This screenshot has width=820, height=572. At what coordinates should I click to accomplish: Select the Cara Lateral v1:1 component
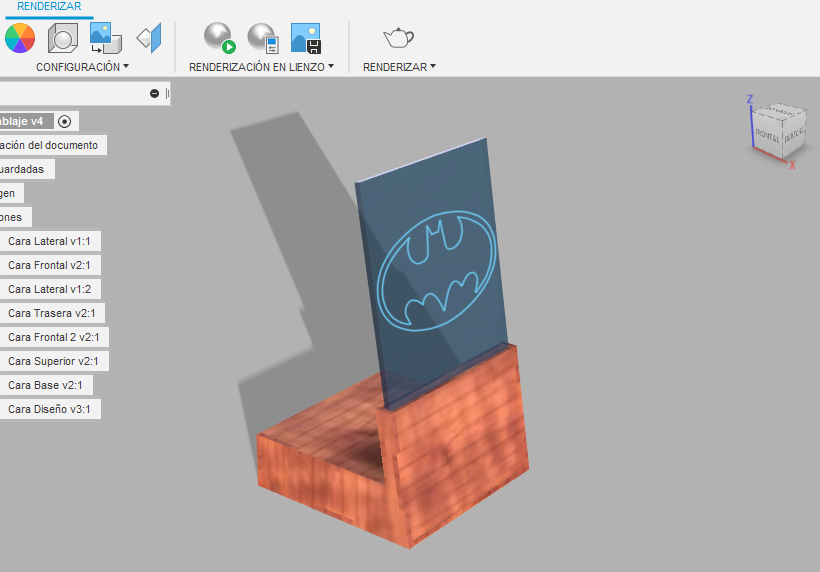click(x=50, y=242)
